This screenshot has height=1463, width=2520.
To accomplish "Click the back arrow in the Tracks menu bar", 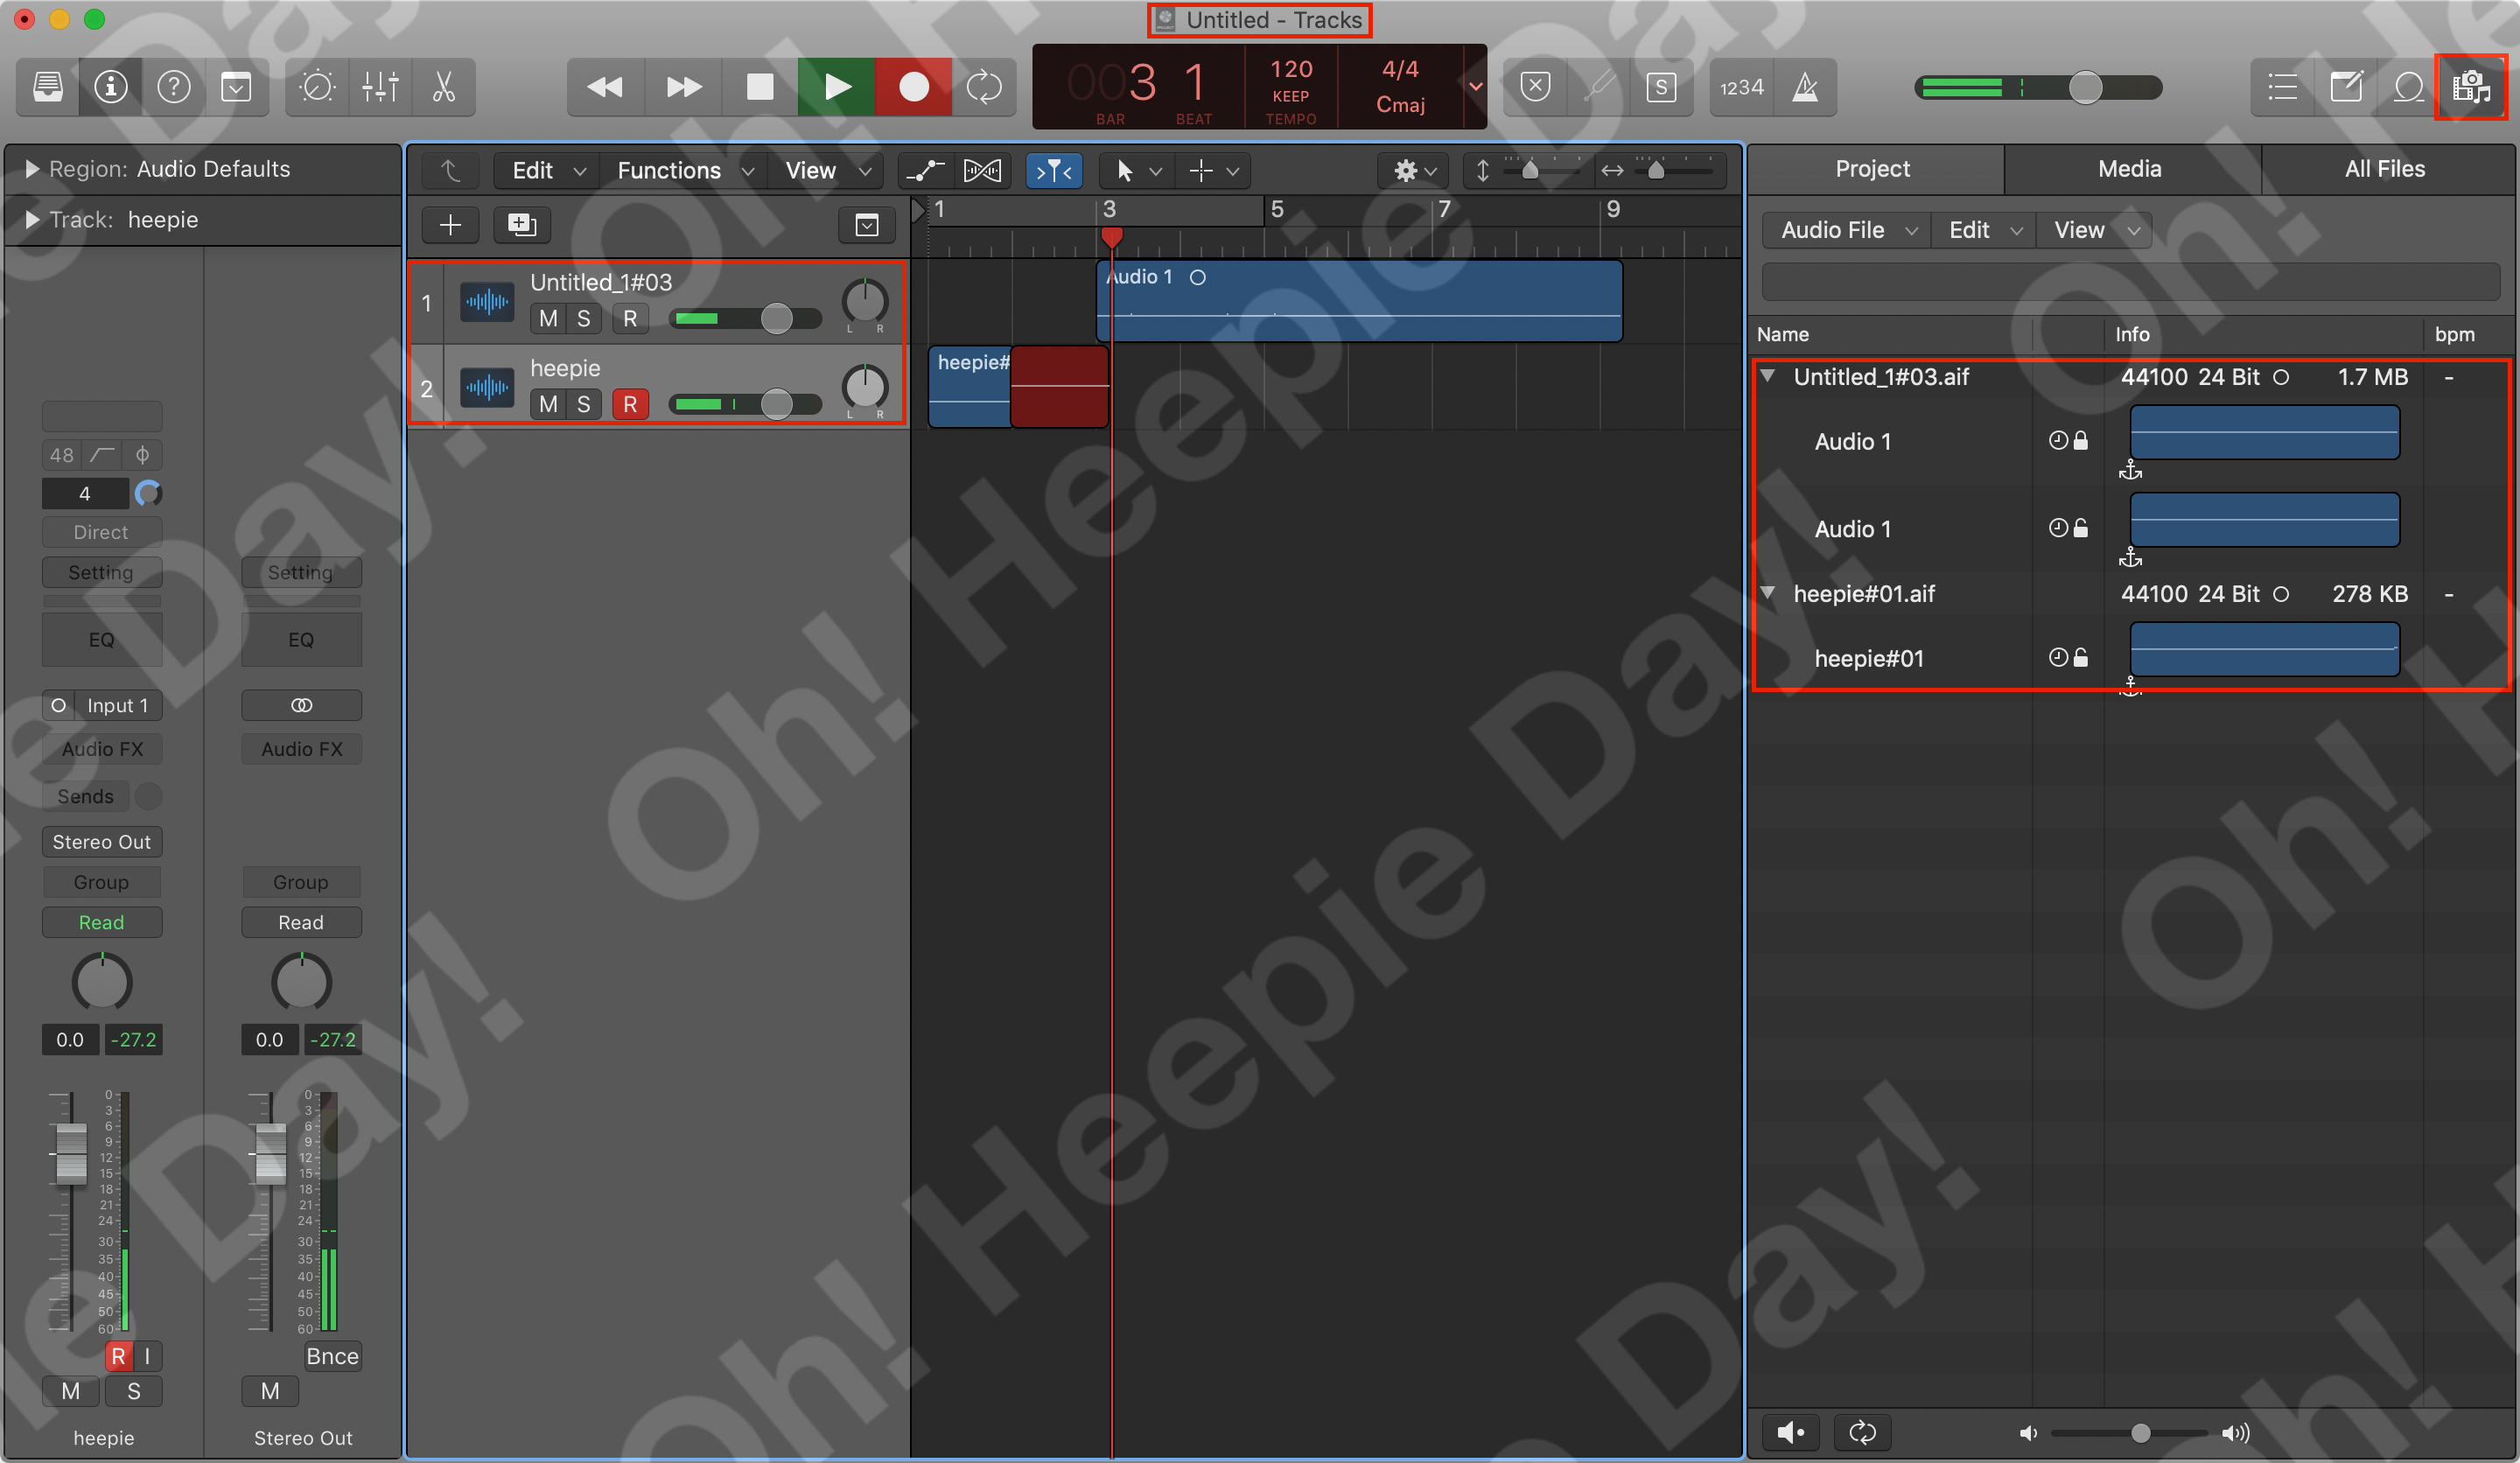I will [x=451, y=171].
